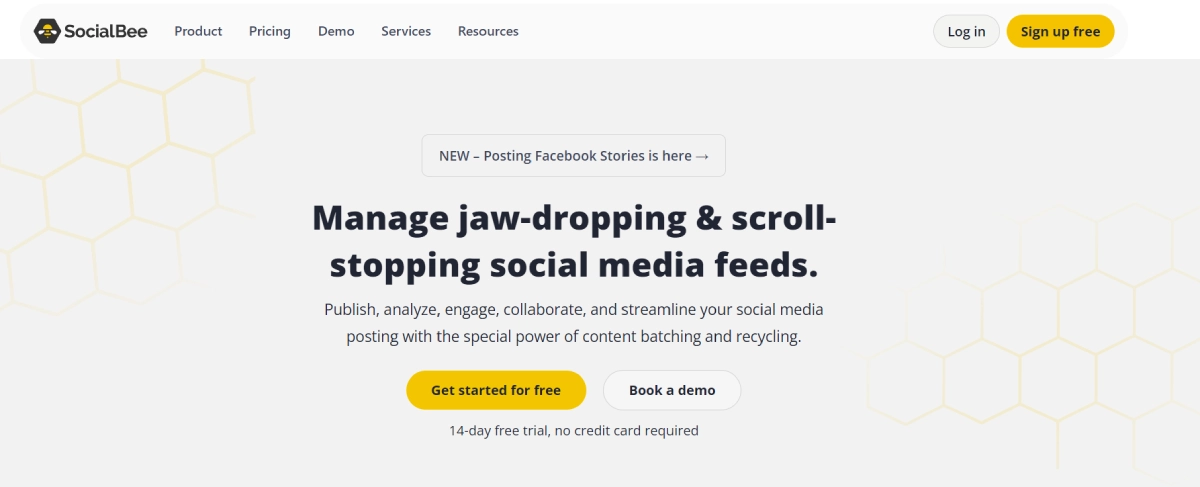Click the 'stopping social media feeds' headline line
The height and width of the screenshot is (487, 1200).
tap(574, 265)
